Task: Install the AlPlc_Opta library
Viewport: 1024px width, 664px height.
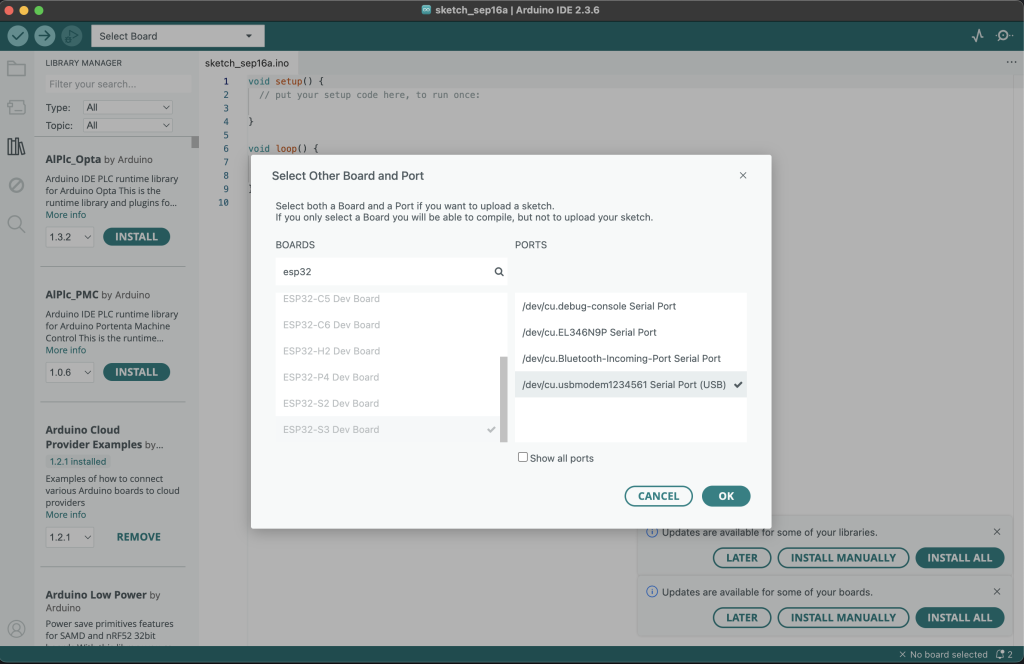Action: click(x=136, y=236)
